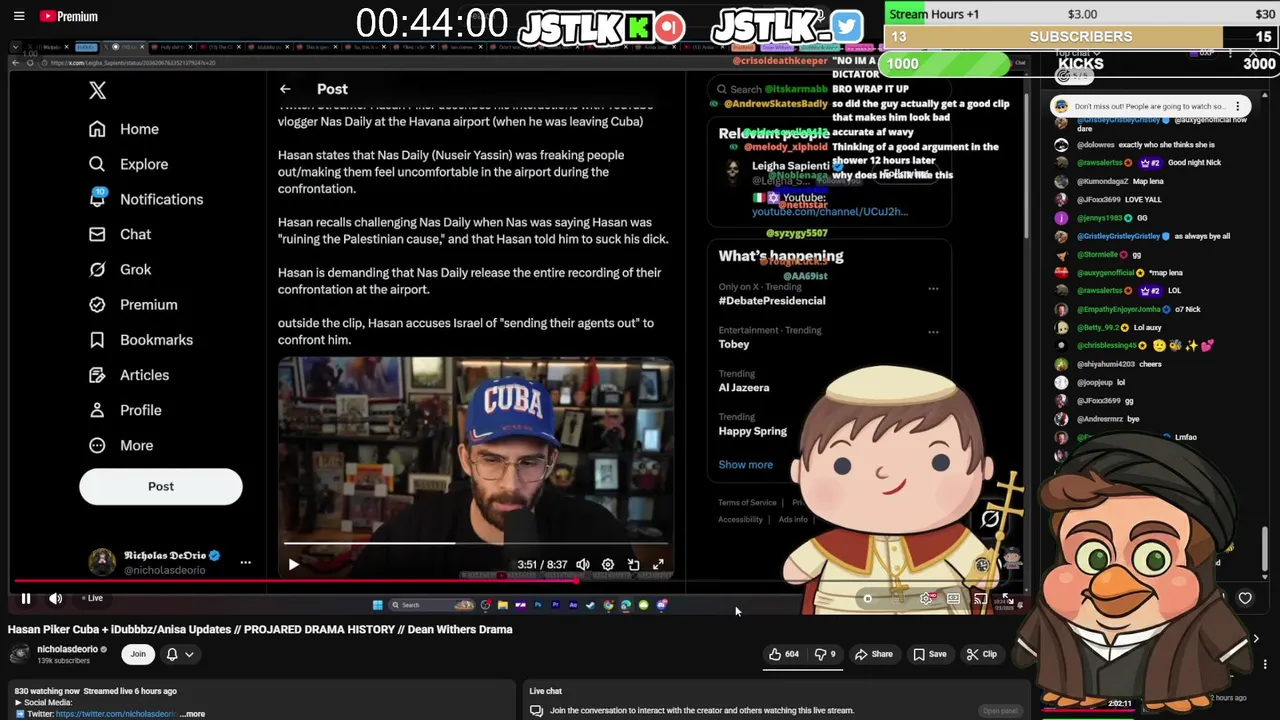Click the More circle icon in X

97,445
